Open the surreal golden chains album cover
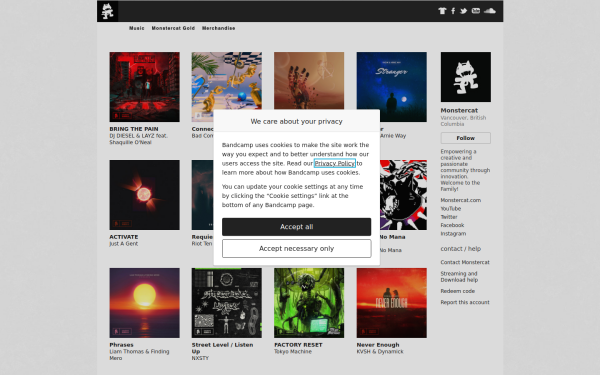 227,81
